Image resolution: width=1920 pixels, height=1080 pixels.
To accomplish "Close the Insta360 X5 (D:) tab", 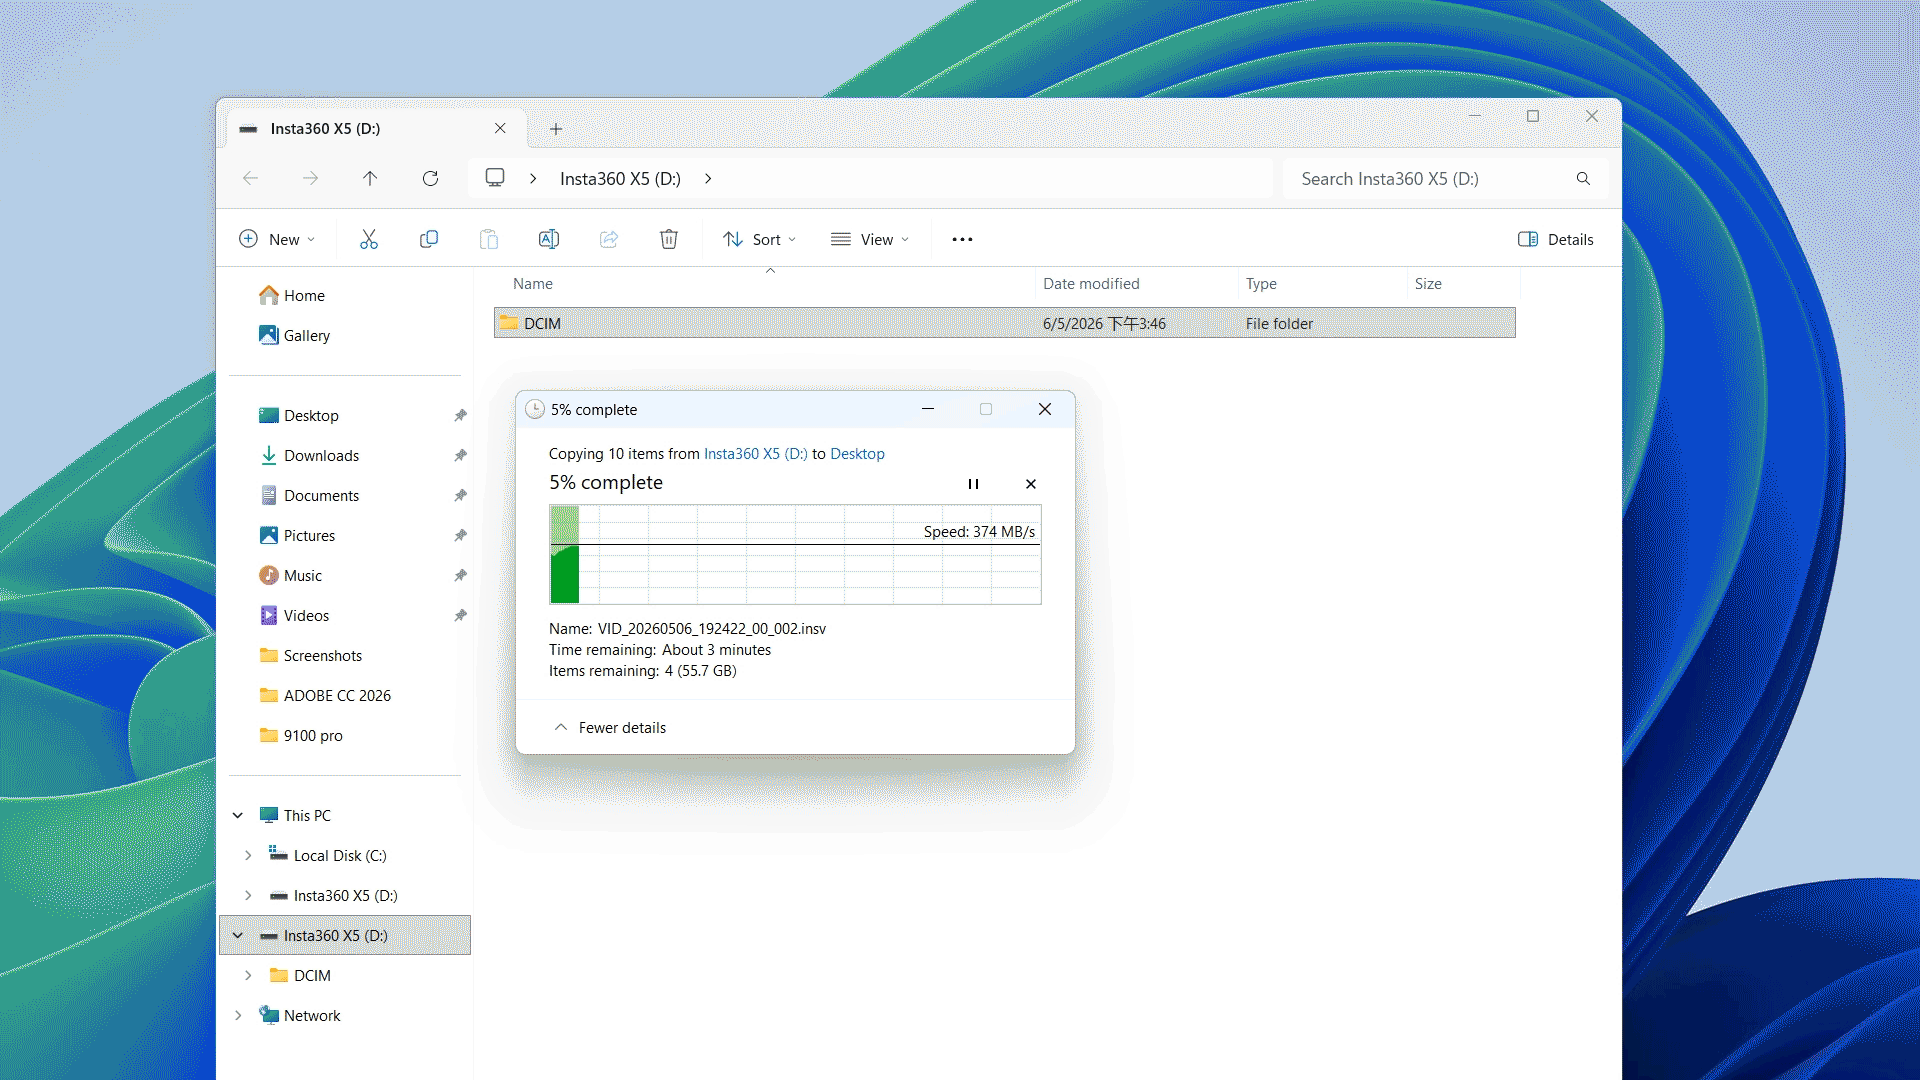I will 500,128.
